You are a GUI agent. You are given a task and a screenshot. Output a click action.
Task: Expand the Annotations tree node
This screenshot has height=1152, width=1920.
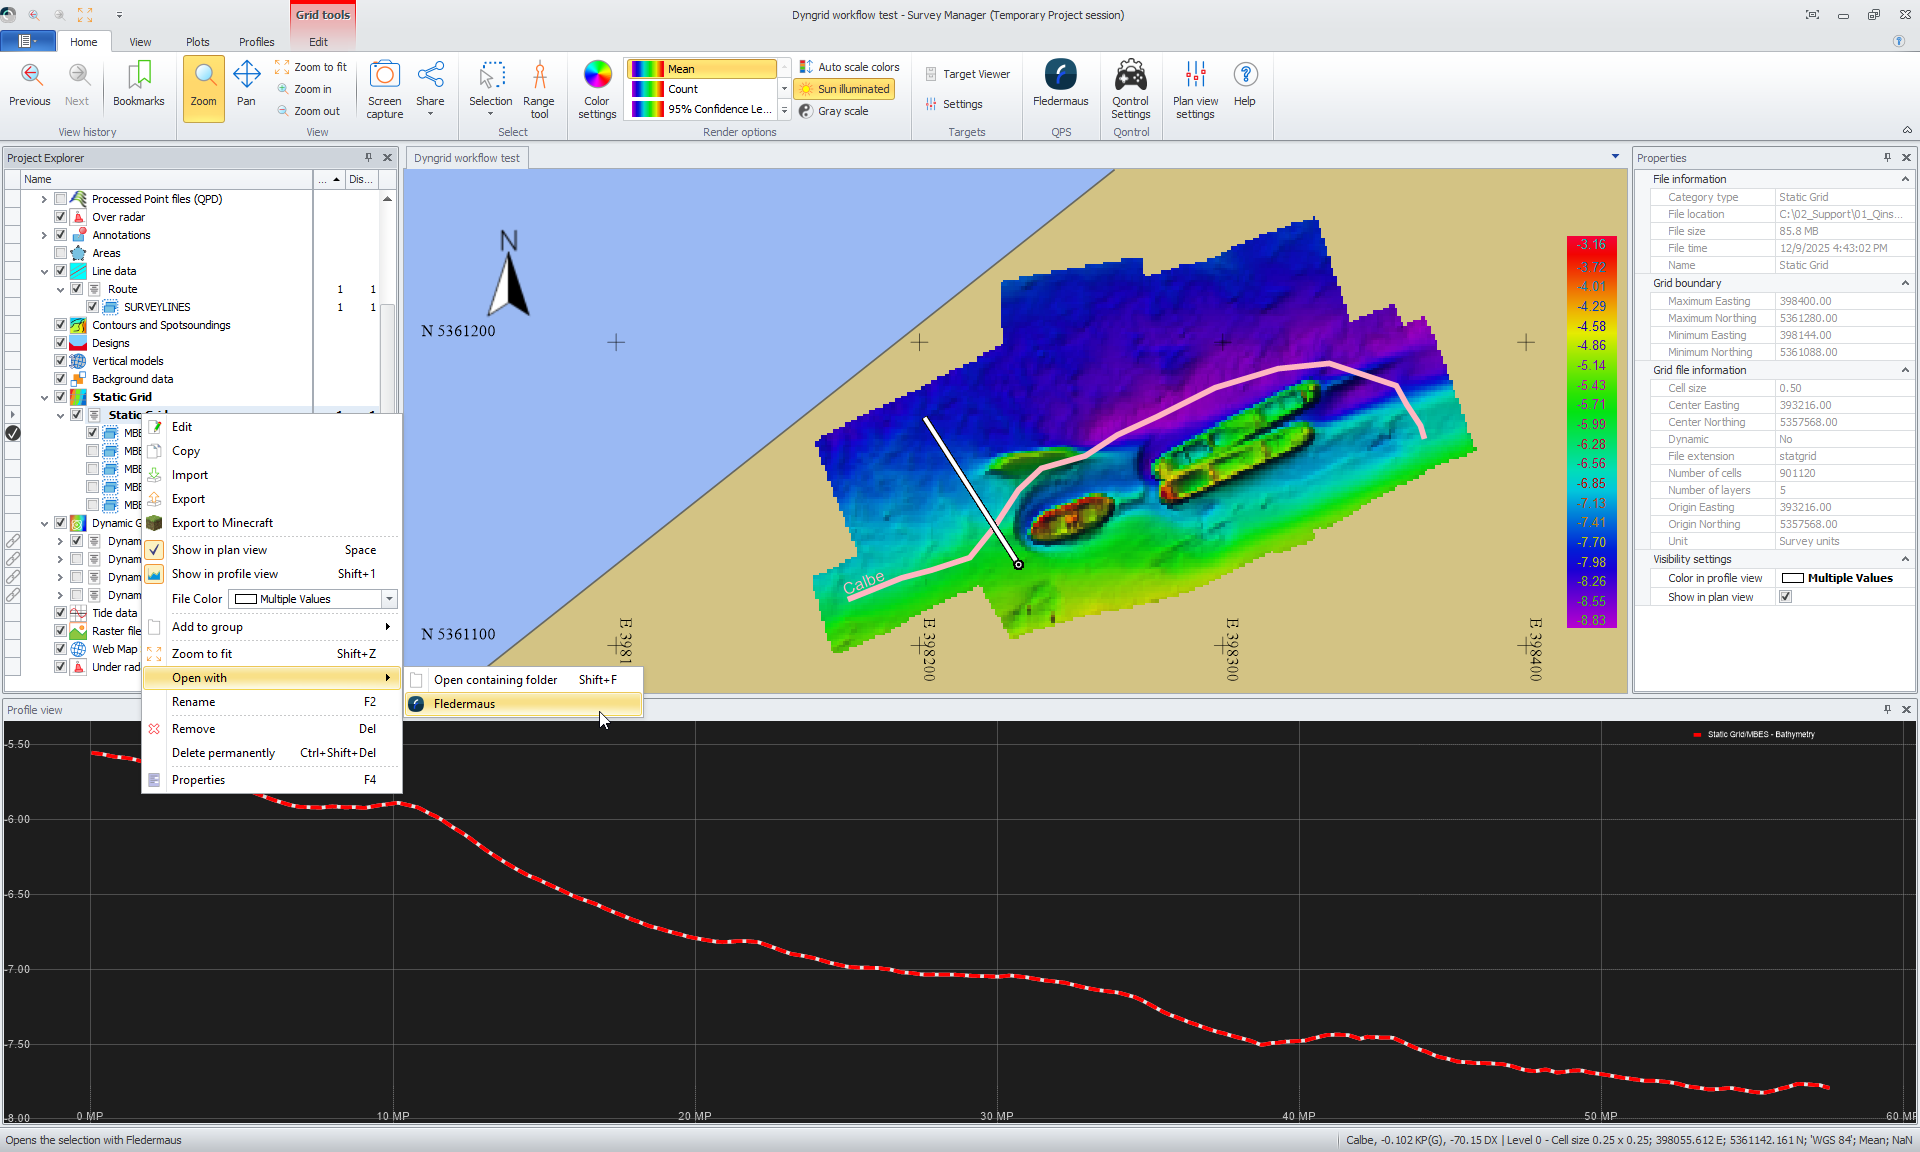click(44, 235)
